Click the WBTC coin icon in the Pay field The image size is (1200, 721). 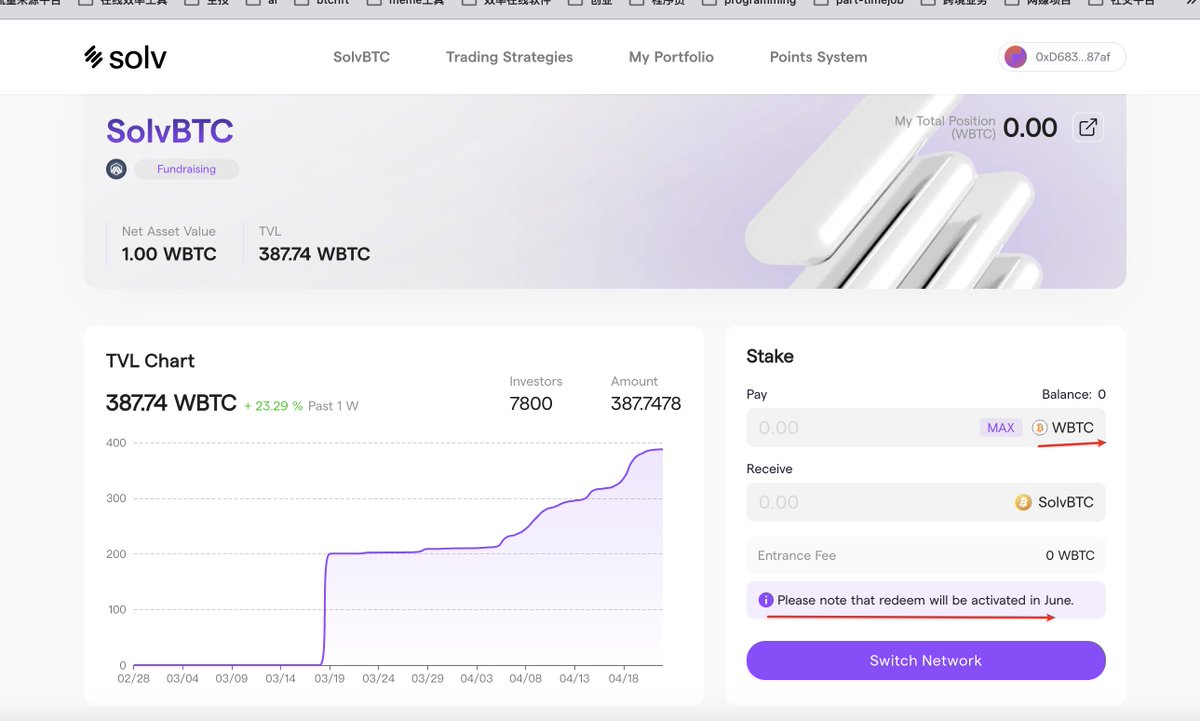pos(1039,428)
